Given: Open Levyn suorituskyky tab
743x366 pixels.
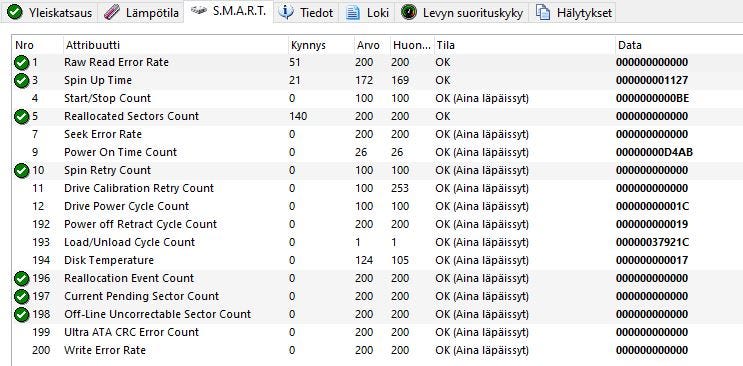Looking at the screenshot, I should click(x=462, y=12).
